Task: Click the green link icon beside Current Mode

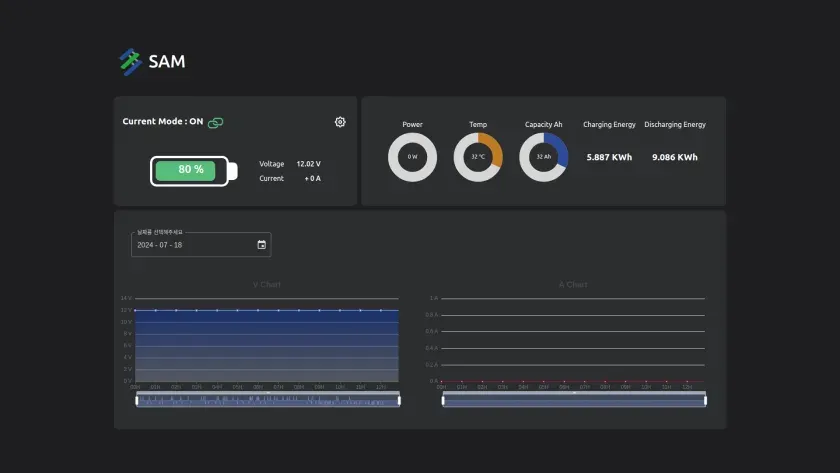Action: tap(215, 123)
